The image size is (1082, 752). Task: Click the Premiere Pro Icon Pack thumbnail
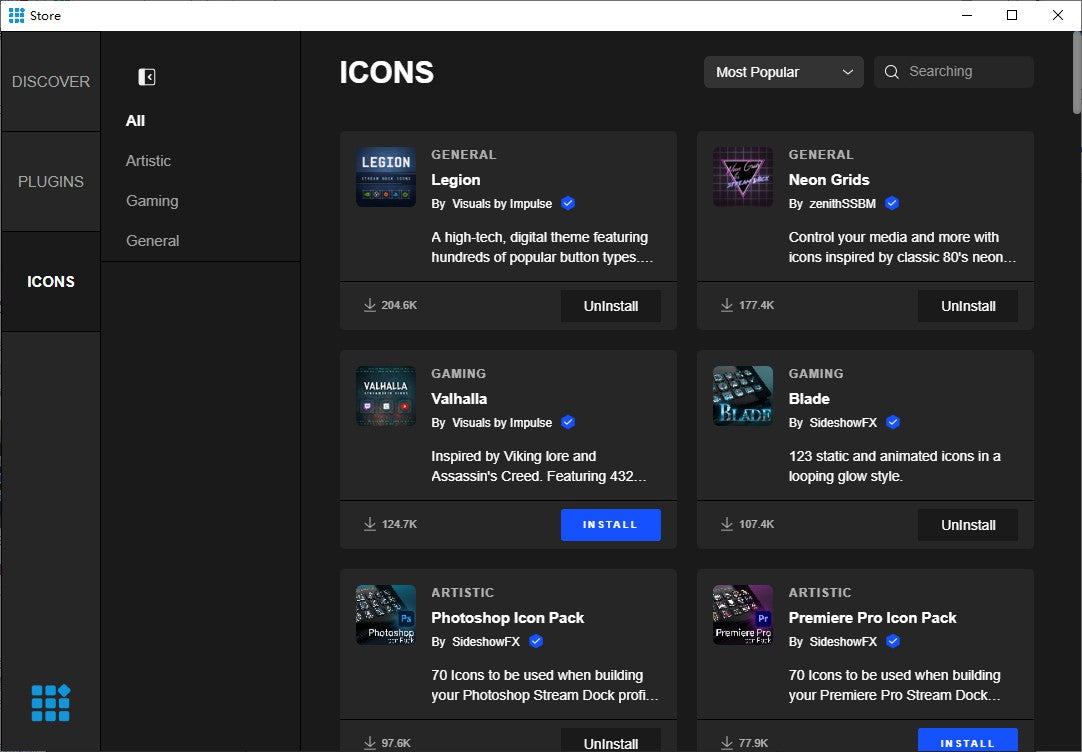point(742,615)
